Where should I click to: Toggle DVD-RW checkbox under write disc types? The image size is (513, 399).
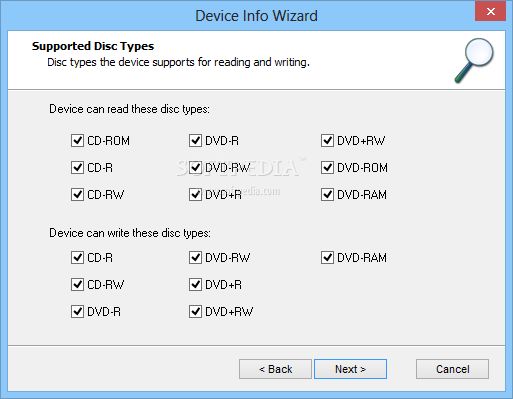pos(195,258)
